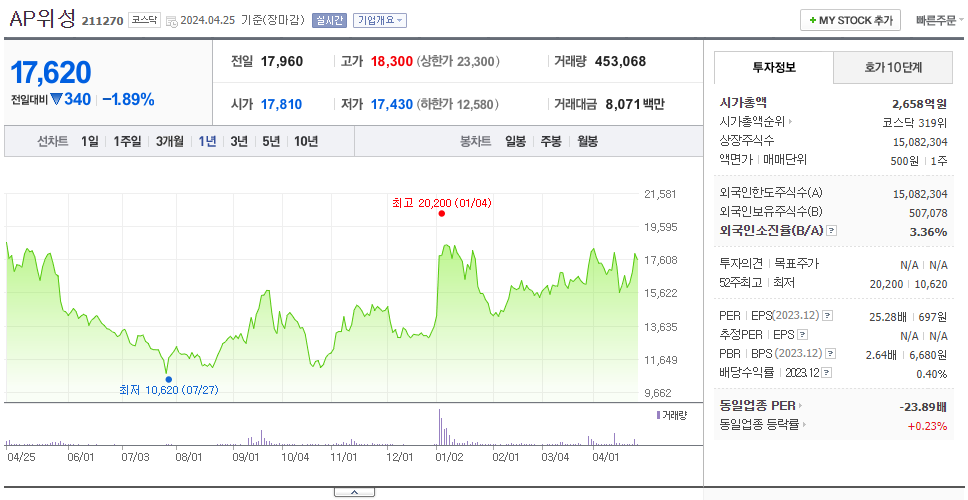Viewport: 968px width, 500px height.
Task: Open the 기업개요 dropdown
Action: (x=380, y=20)
